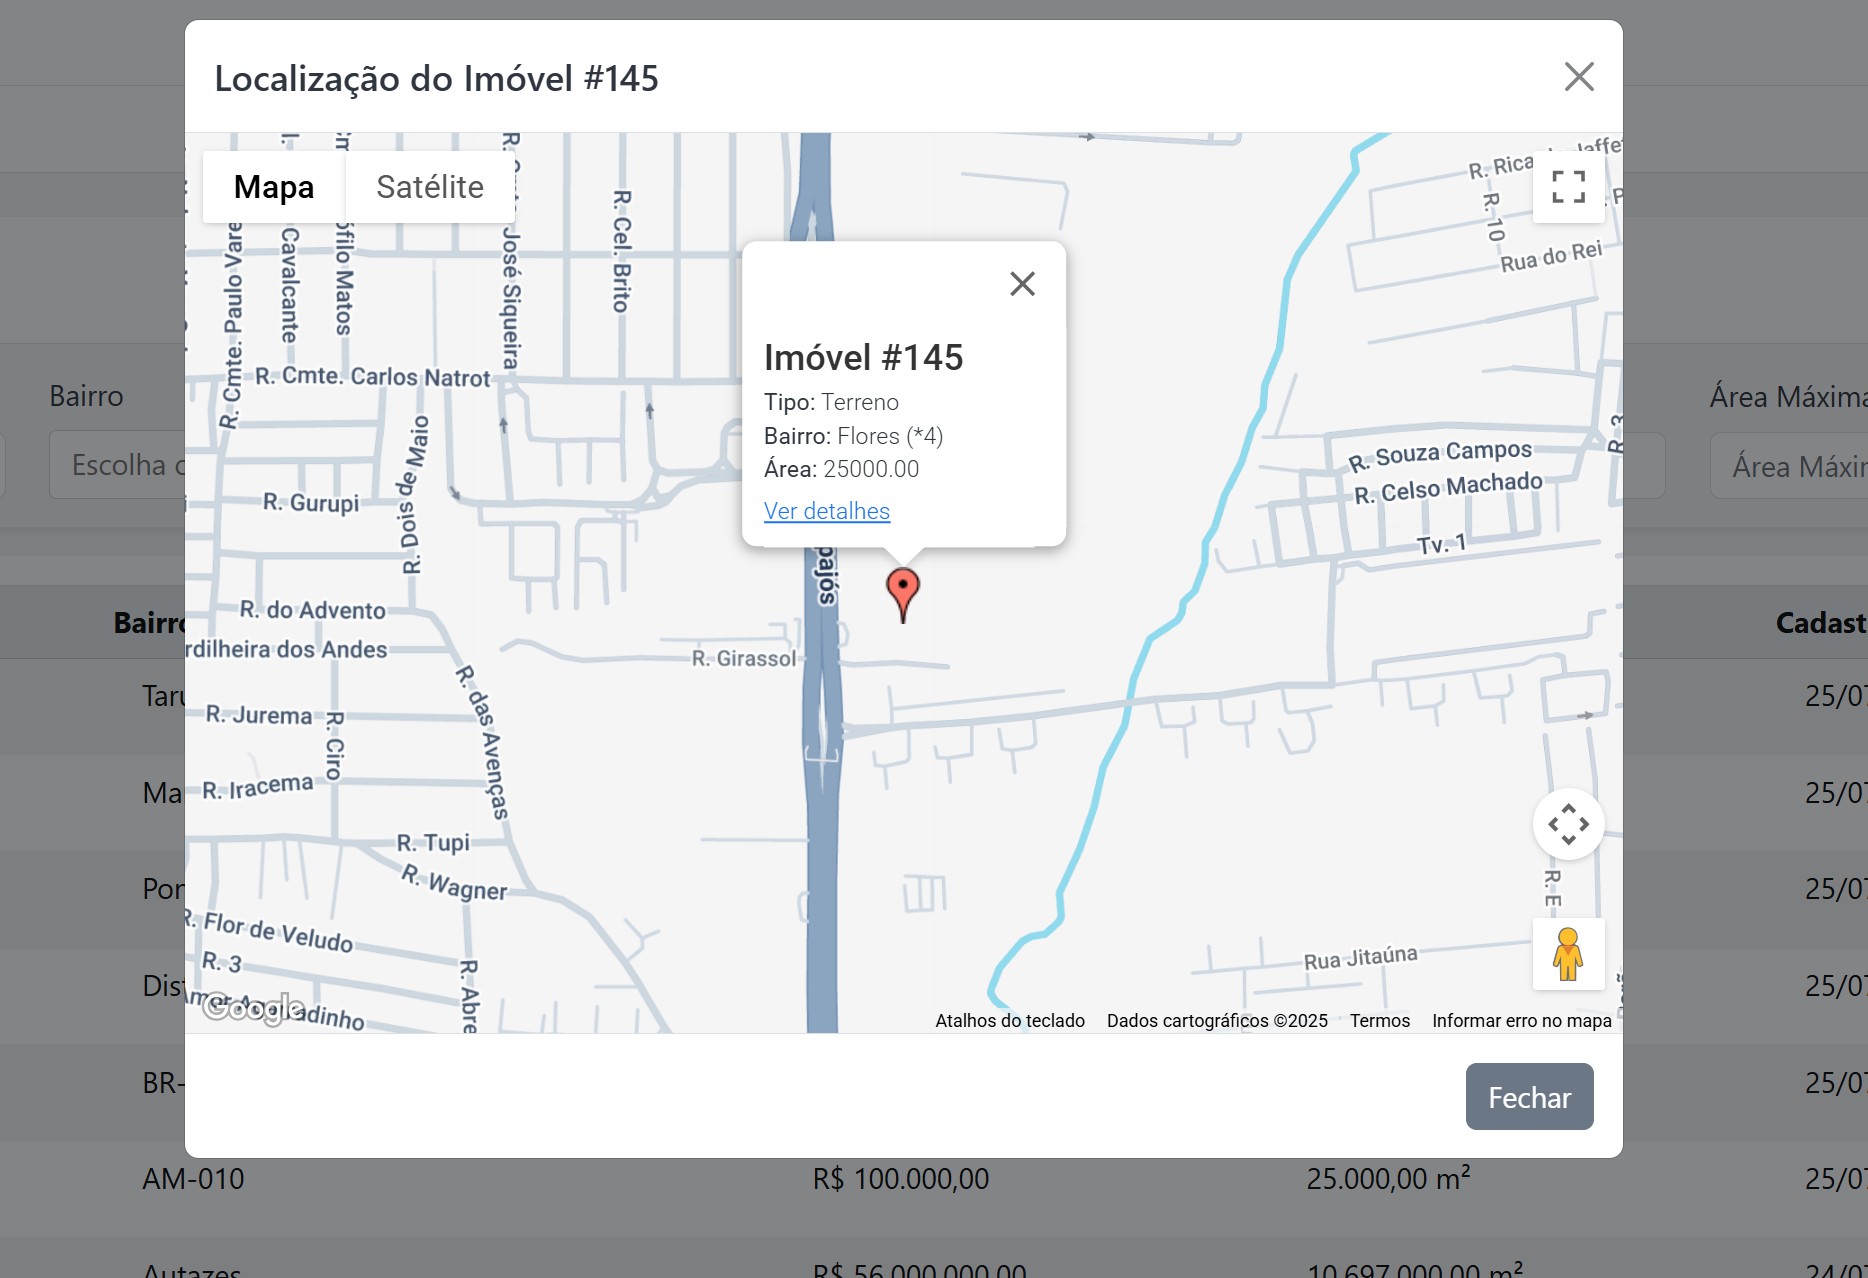
Task: Click the R. Cmte. Carlos Natrot label
Action: 373,377
